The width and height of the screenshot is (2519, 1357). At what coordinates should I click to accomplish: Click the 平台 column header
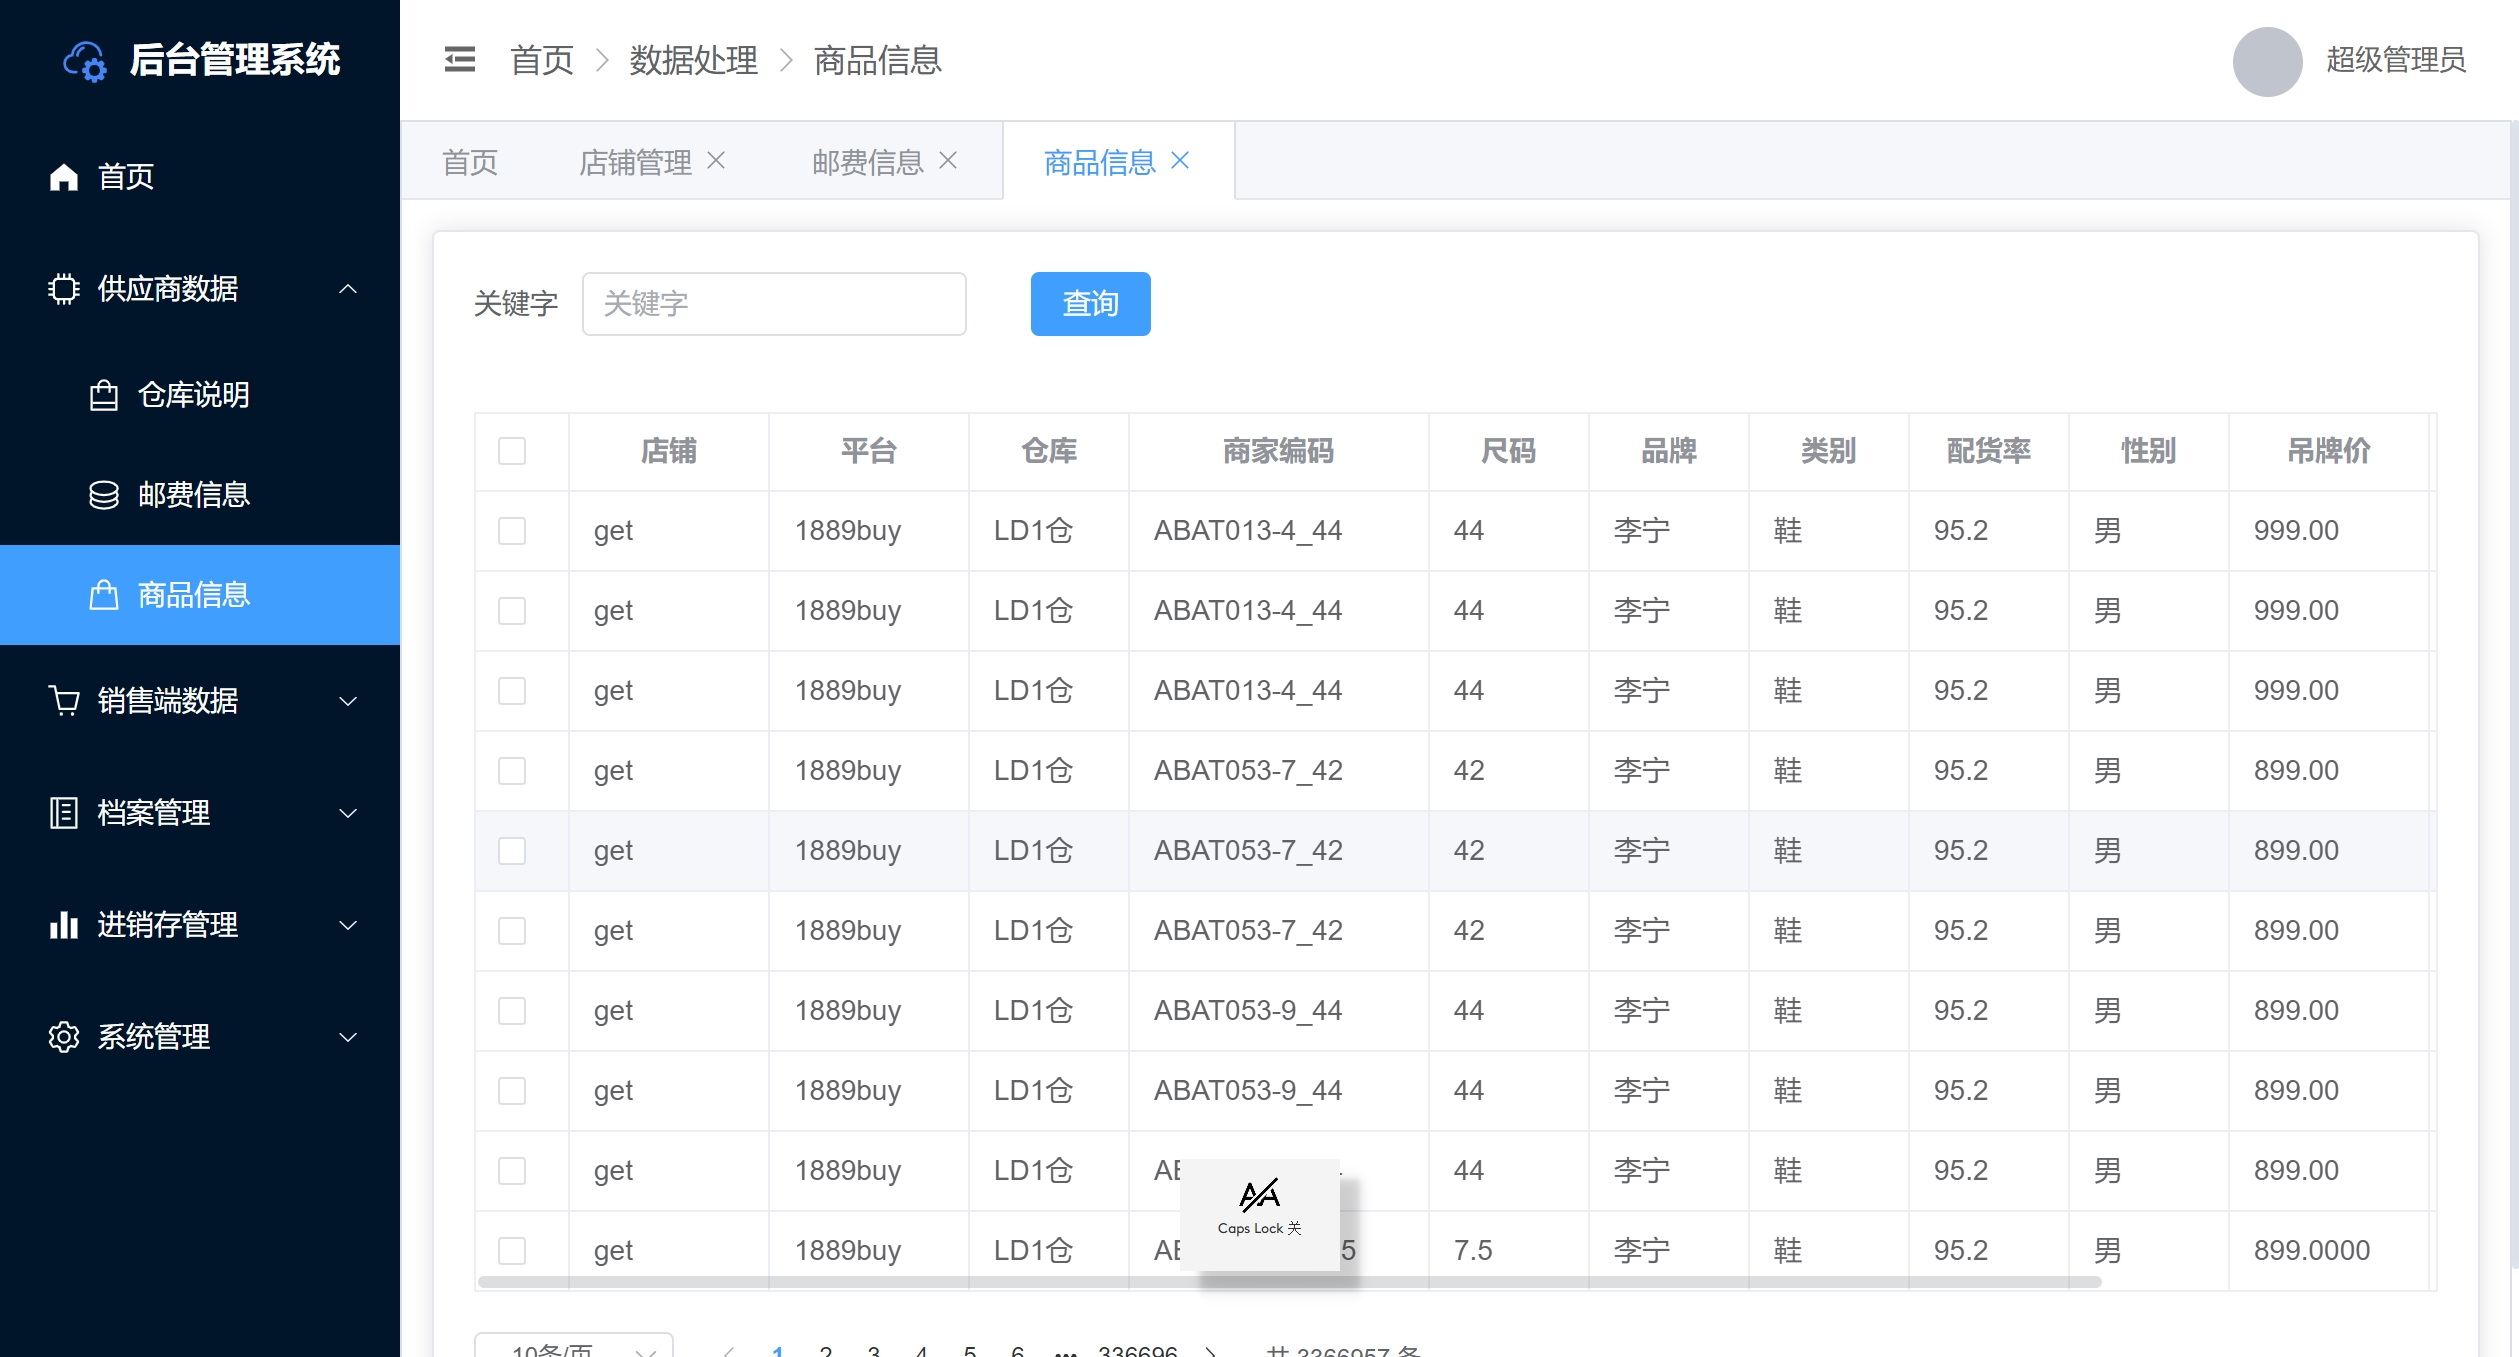coord(868,451)
